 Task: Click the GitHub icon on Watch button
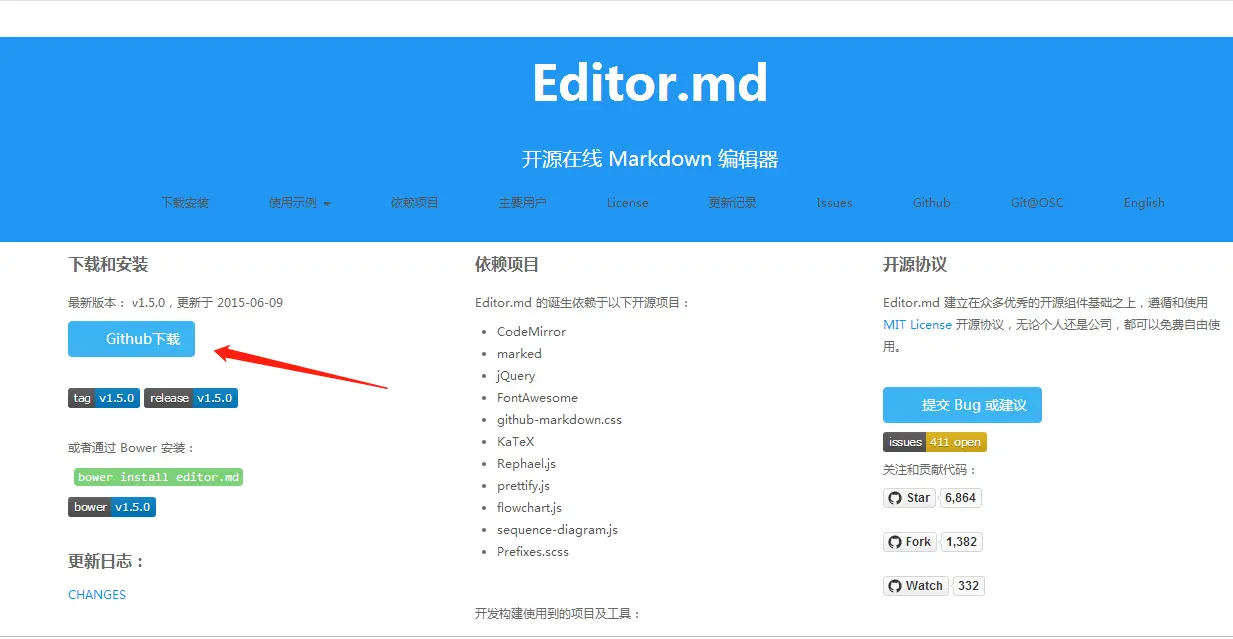pos(895,586)
